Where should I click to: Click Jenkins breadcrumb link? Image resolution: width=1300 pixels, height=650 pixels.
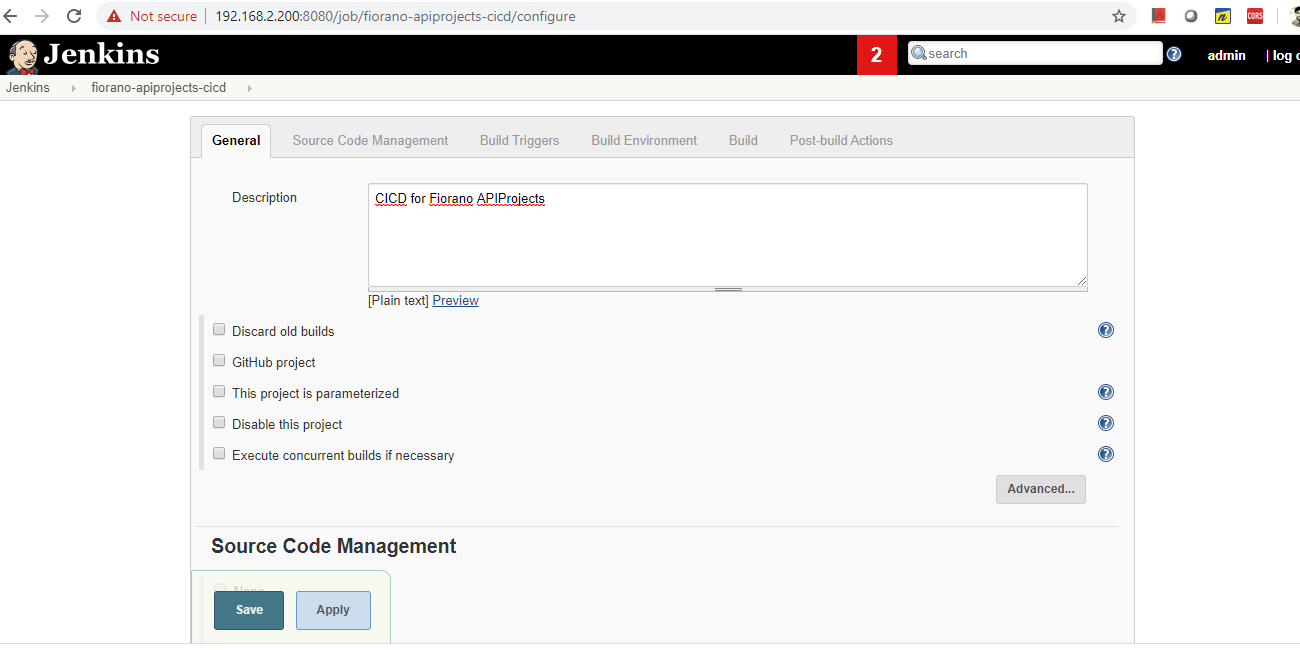pos(28,87)
